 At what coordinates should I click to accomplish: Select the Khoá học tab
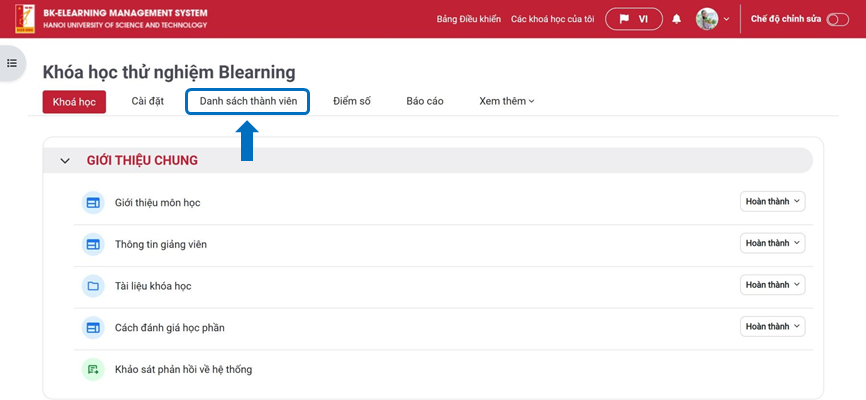pos(74,102)
